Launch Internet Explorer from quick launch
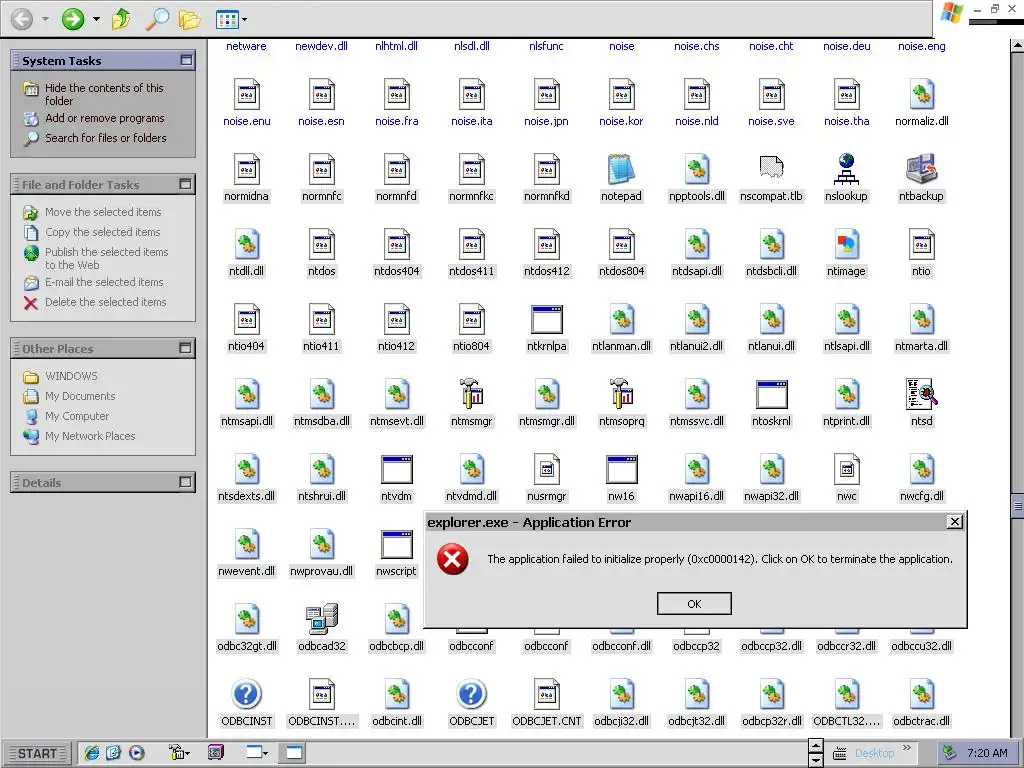 coord(91,753)
